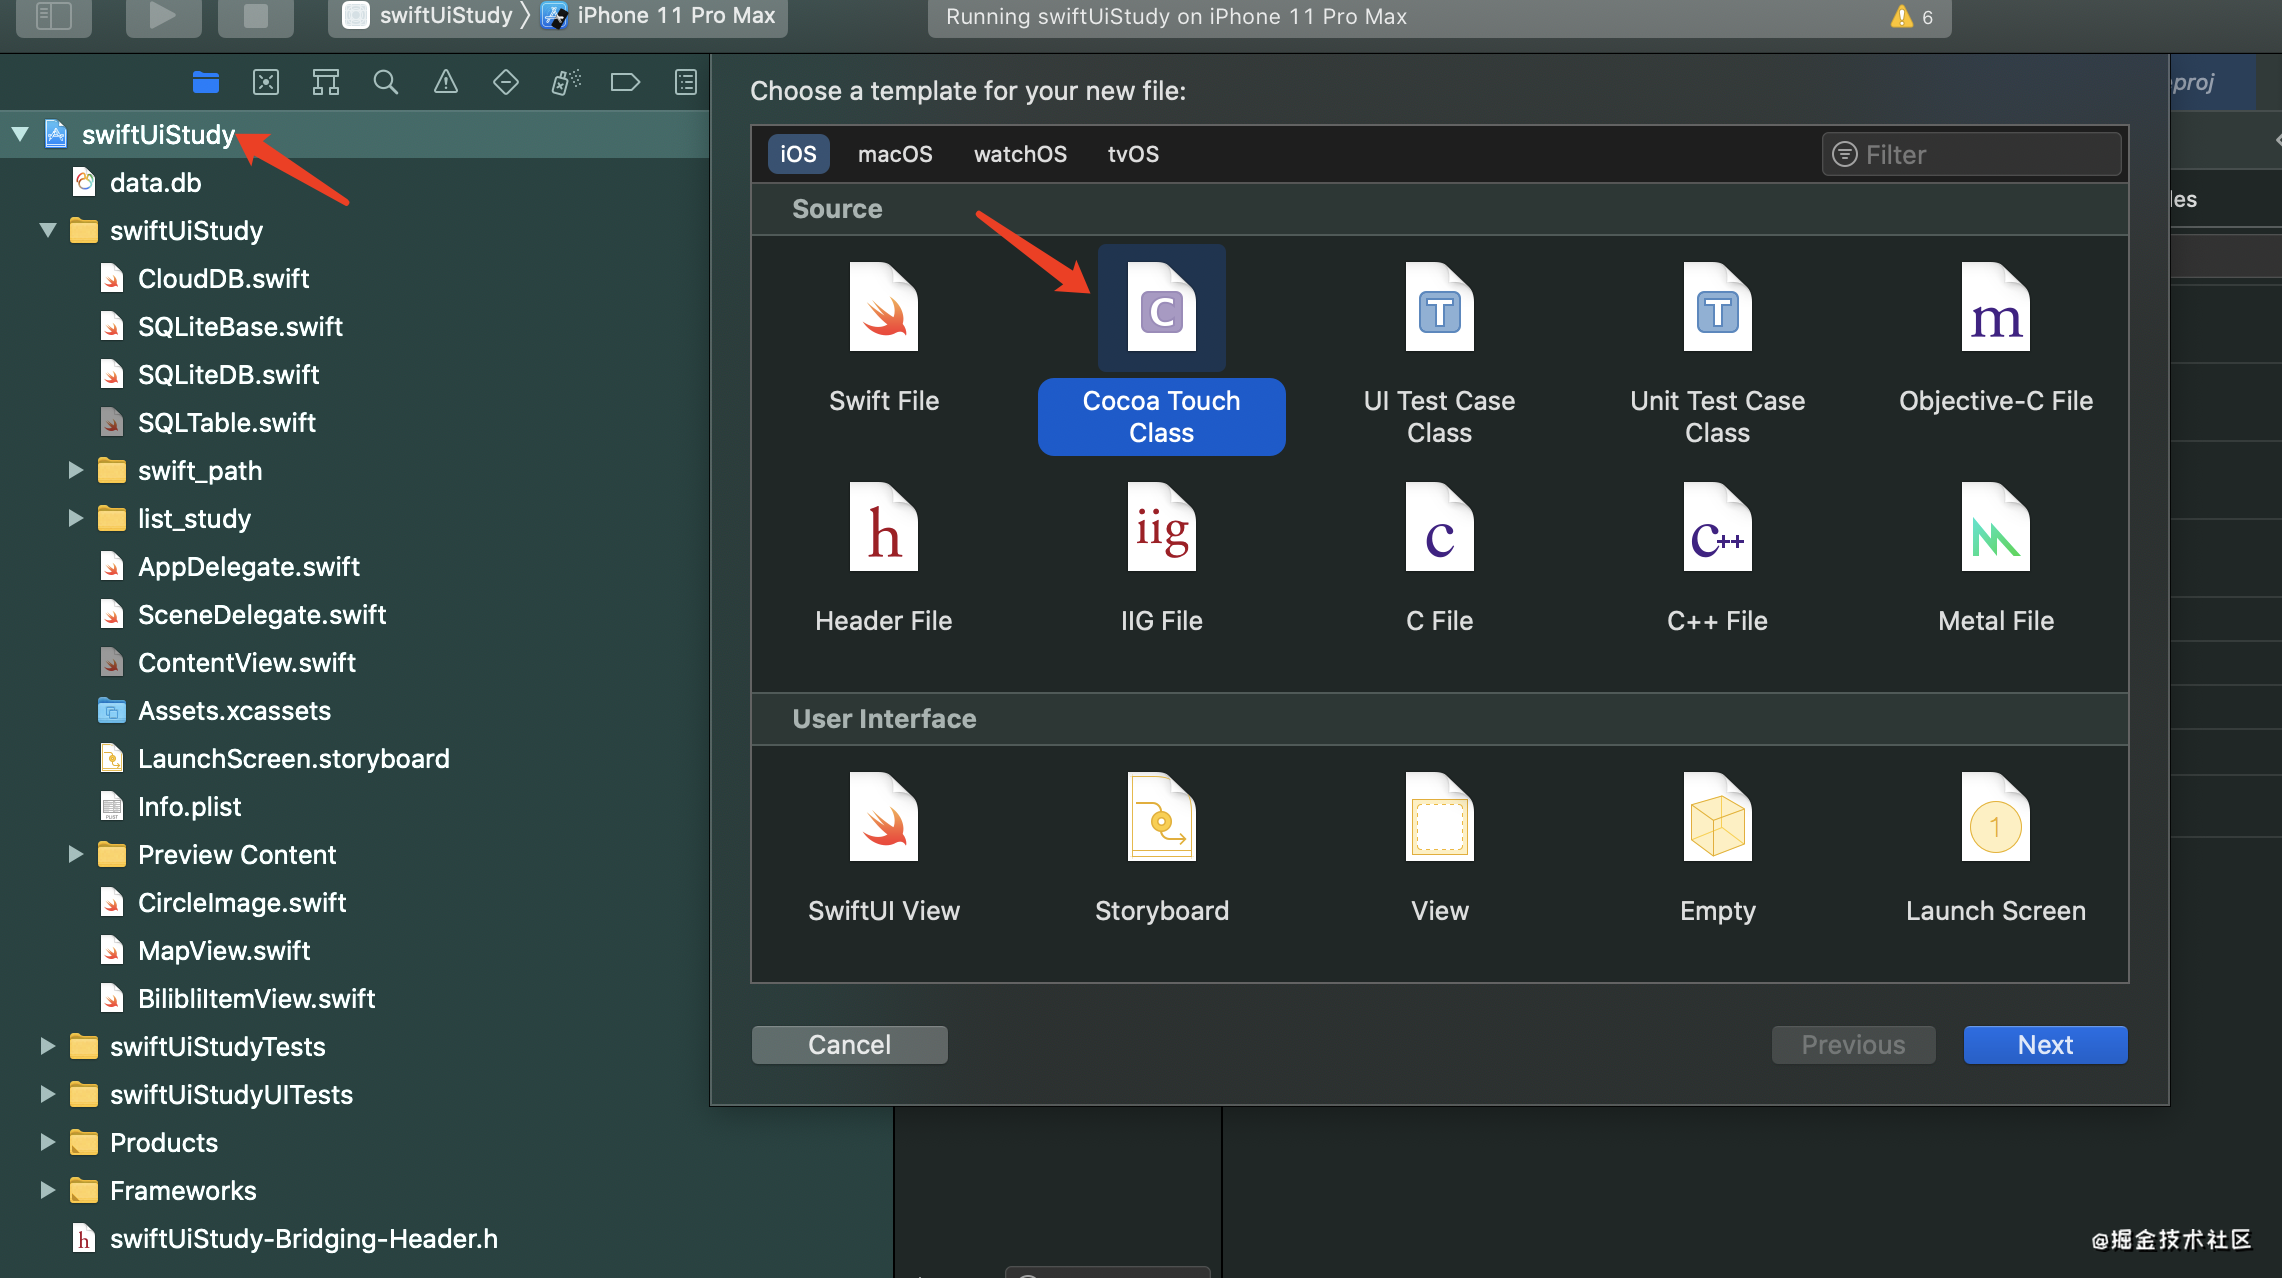Screen dimensions: 2282x1278
Task: Click the Next button
Action: [x=2045, y=1045]
